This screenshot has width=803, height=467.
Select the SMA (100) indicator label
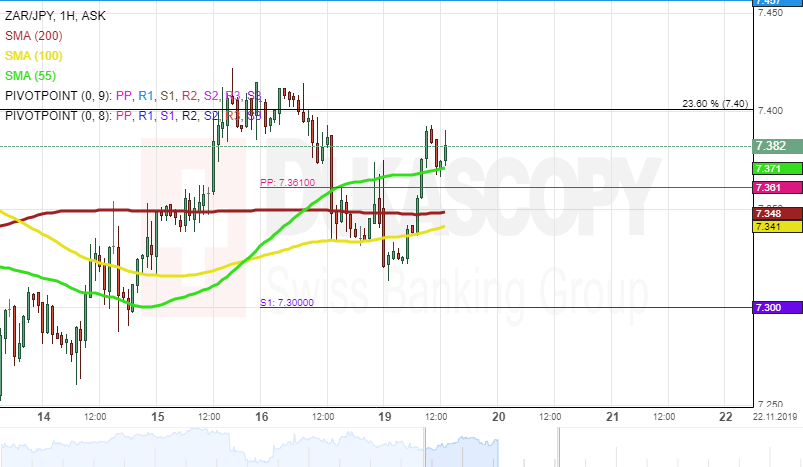[x=34, y=56]
